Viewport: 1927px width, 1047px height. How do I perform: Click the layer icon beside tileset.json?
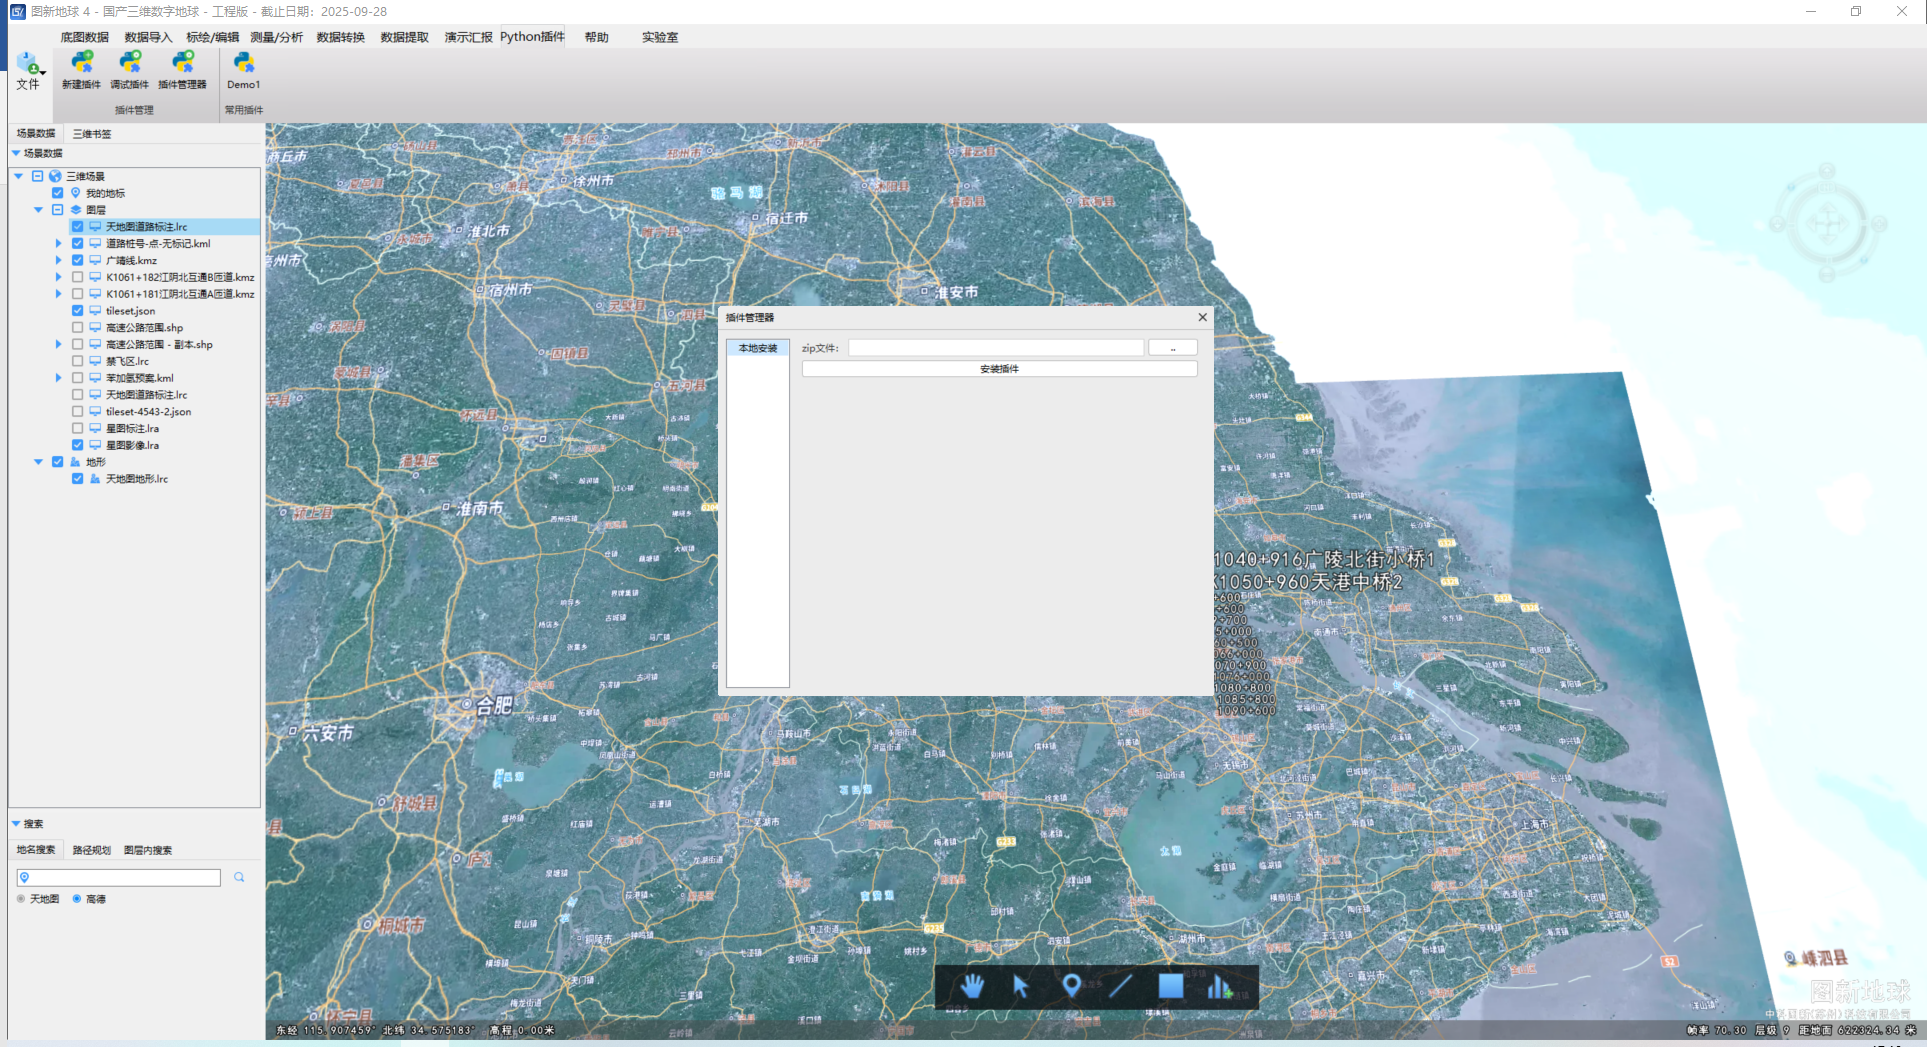(95, 311)
